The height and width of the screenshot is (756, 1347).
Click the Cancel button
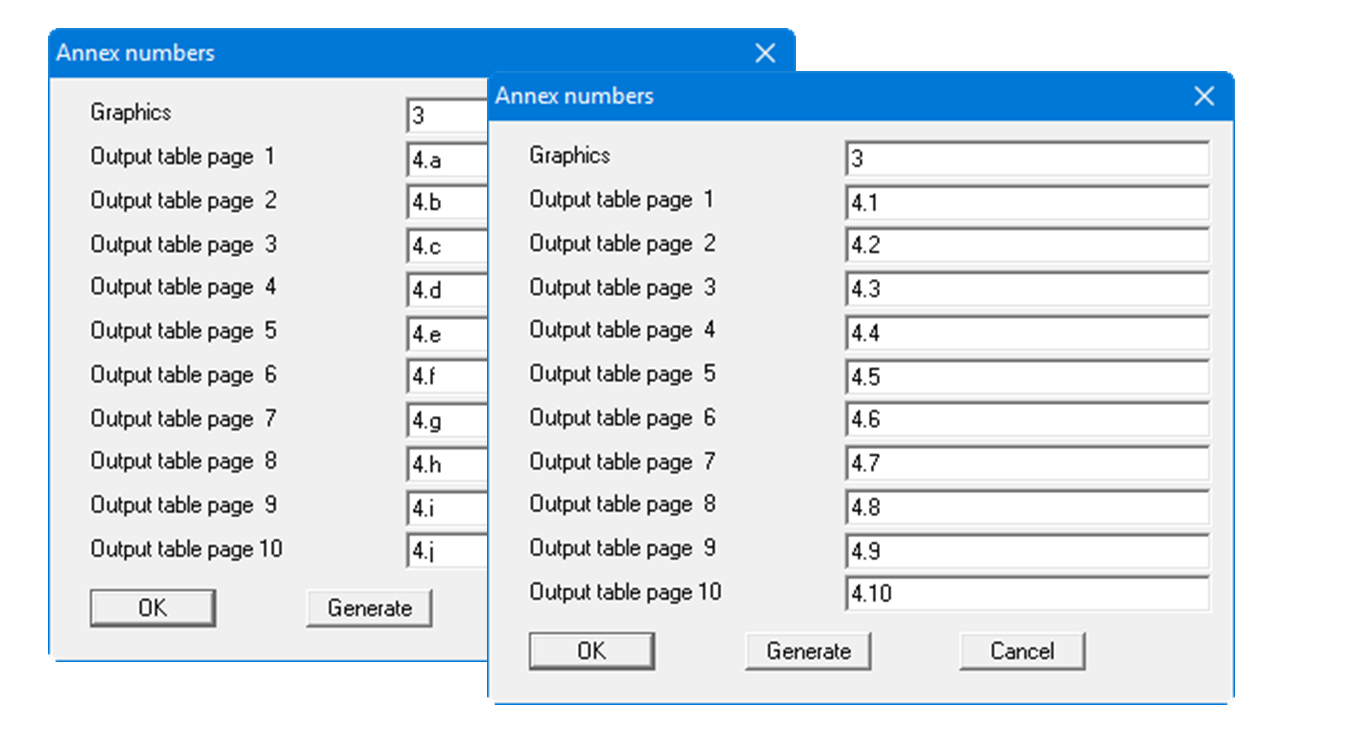[x=1021, y=651]
